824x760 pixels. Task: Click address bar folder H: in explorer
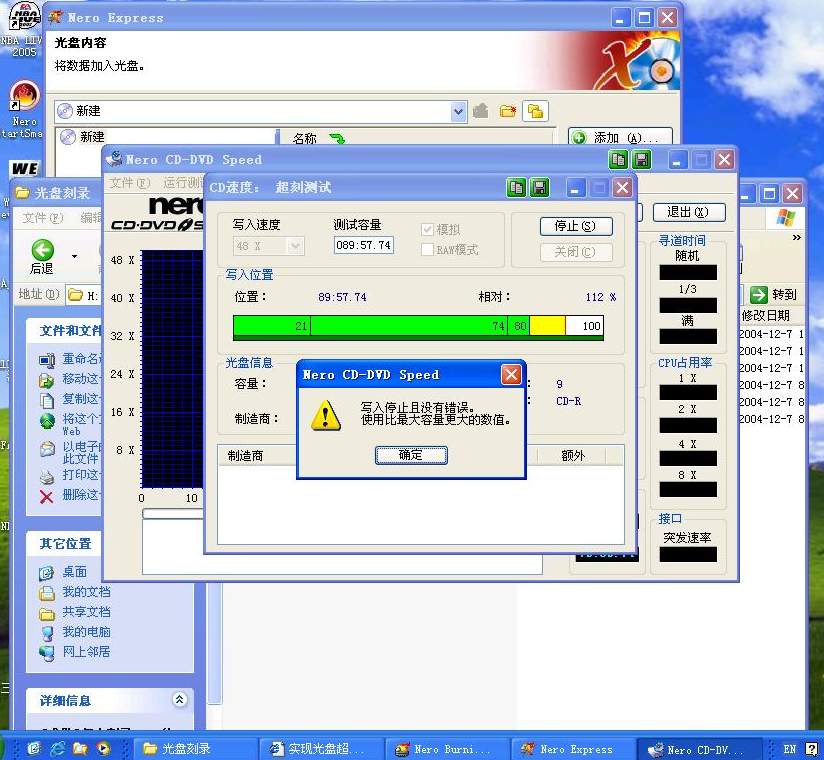coord(84,295)
